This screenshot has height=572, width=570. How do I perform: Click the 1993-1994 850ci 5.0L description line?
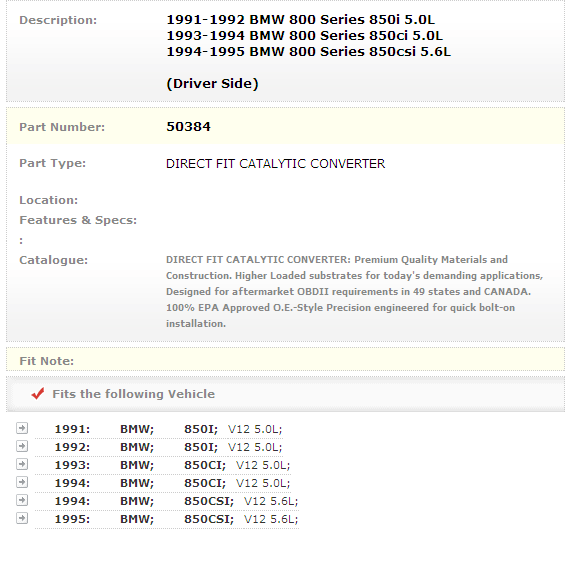point(305,35)
